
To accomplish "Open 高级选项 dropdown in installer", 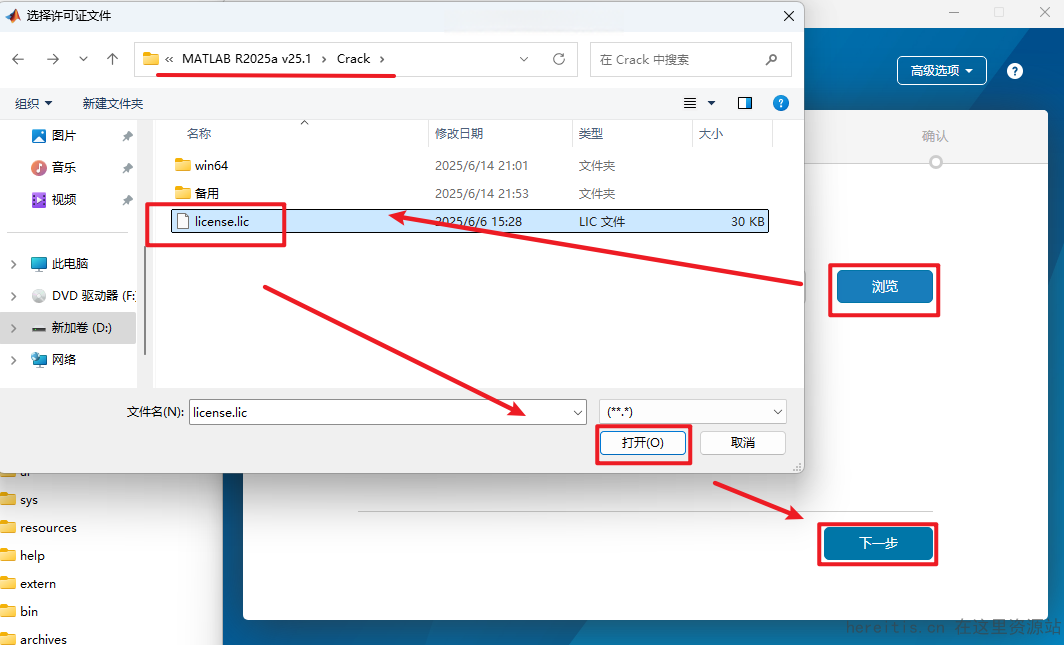I will point(941,71).
